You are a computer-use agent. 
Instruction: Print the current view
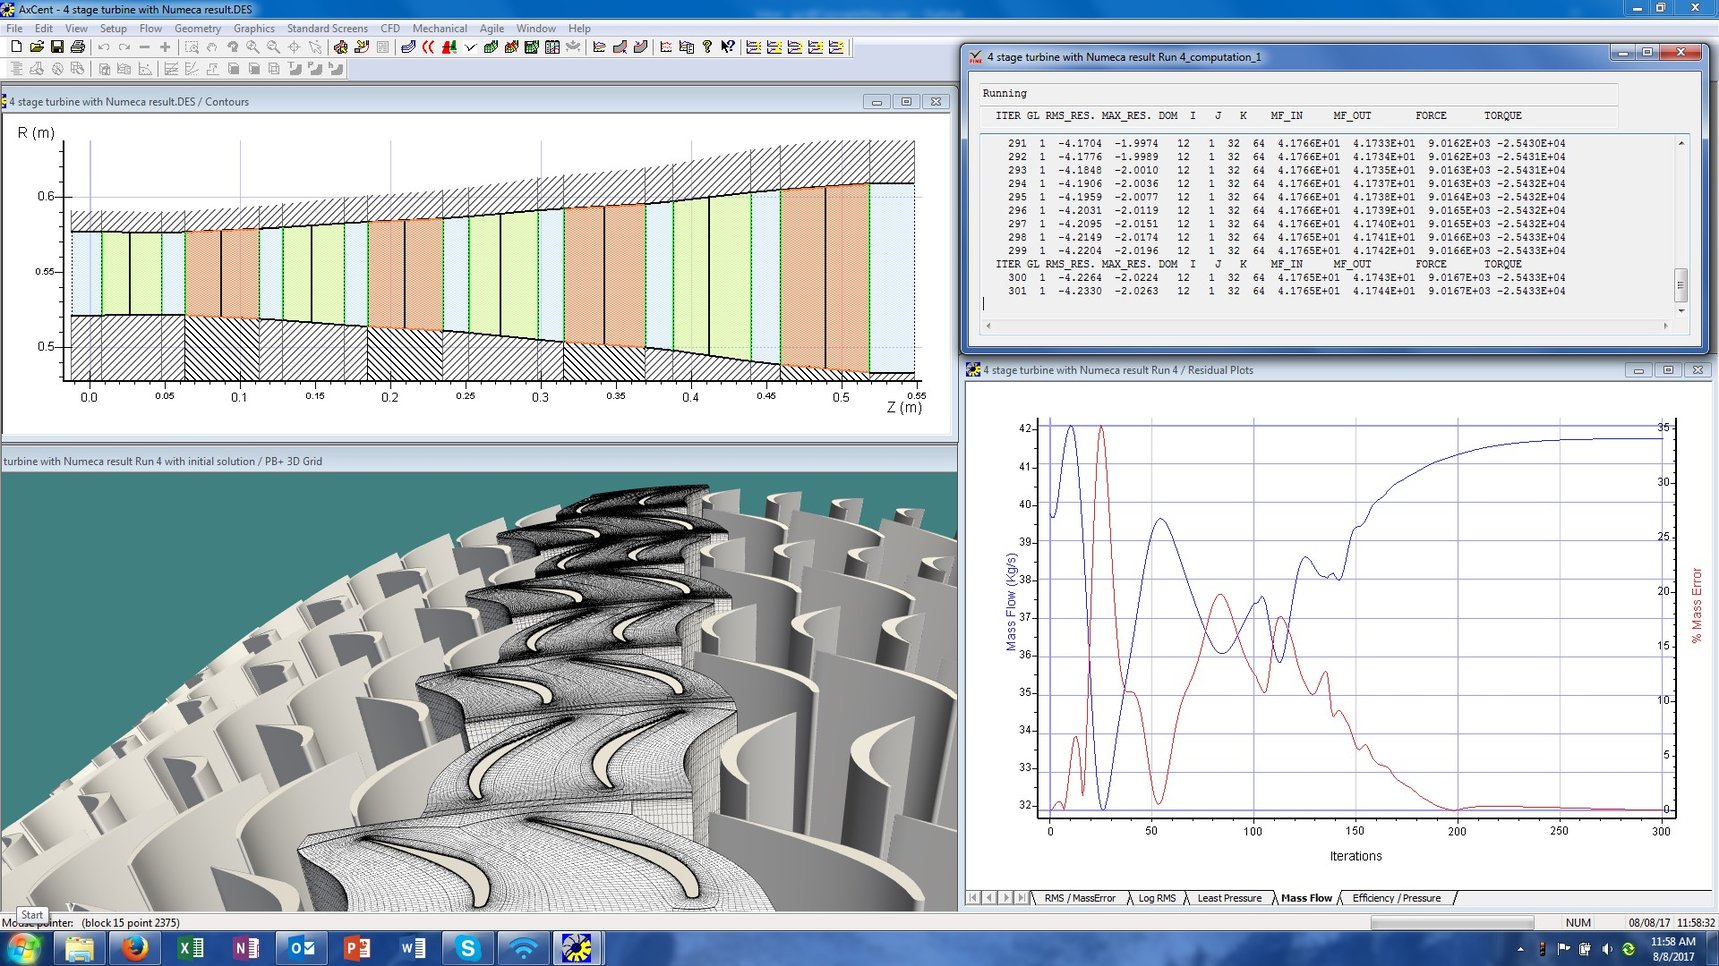pos(78,47)
